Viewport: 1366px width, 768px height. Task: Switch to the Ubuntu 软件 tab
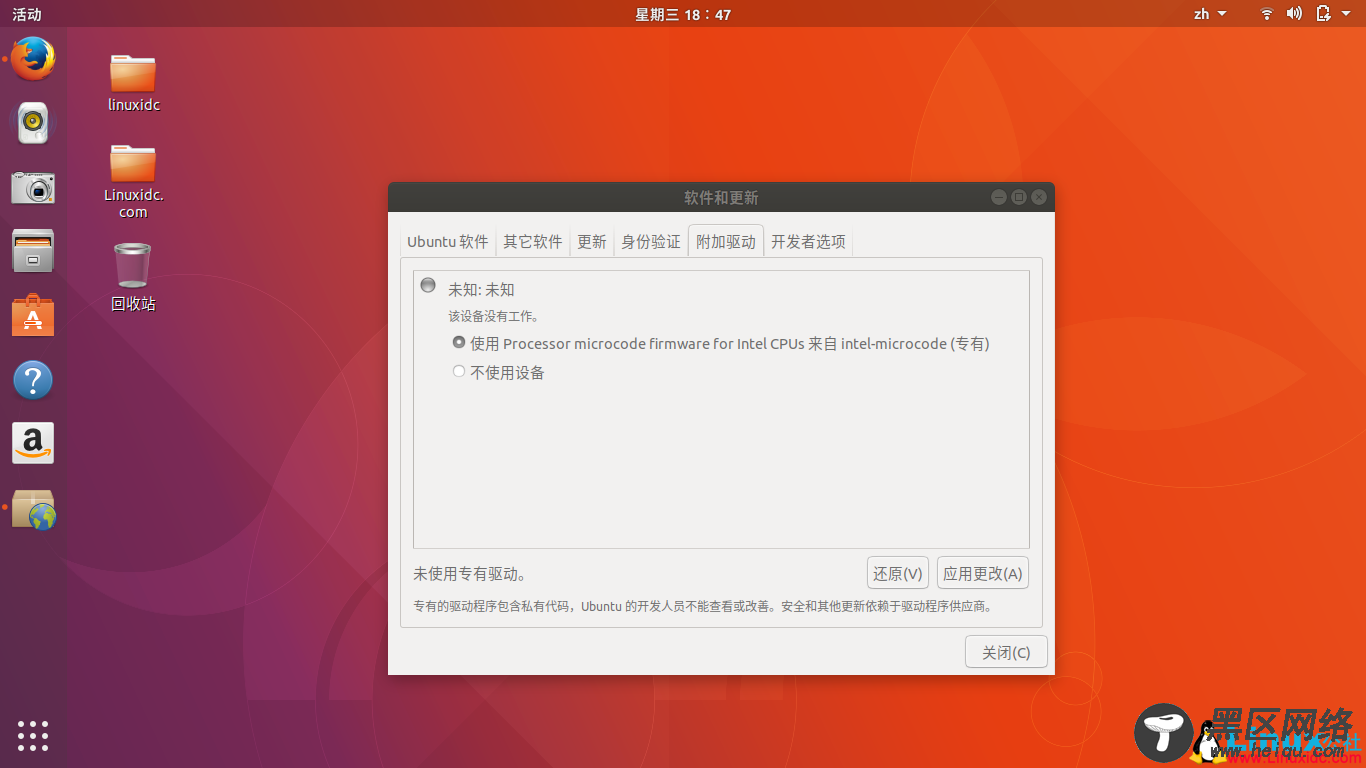448,242
